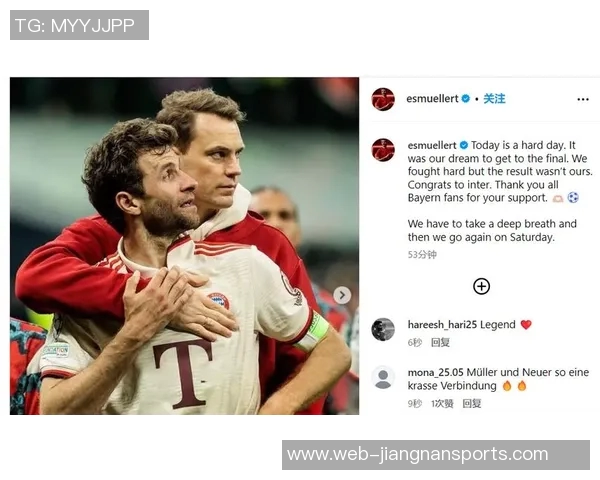The height and width of the screenshot is (480, 600).
Task: Advance to next photo with carousel arrow
Action: [342, 295]
